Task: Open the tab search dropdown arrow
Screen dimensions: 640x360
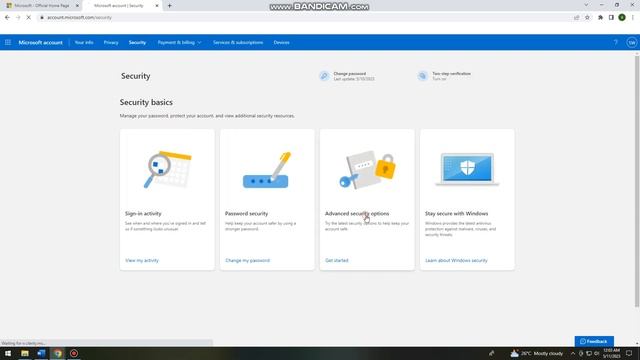Action: pyautogui.click(x=586, y=5)
